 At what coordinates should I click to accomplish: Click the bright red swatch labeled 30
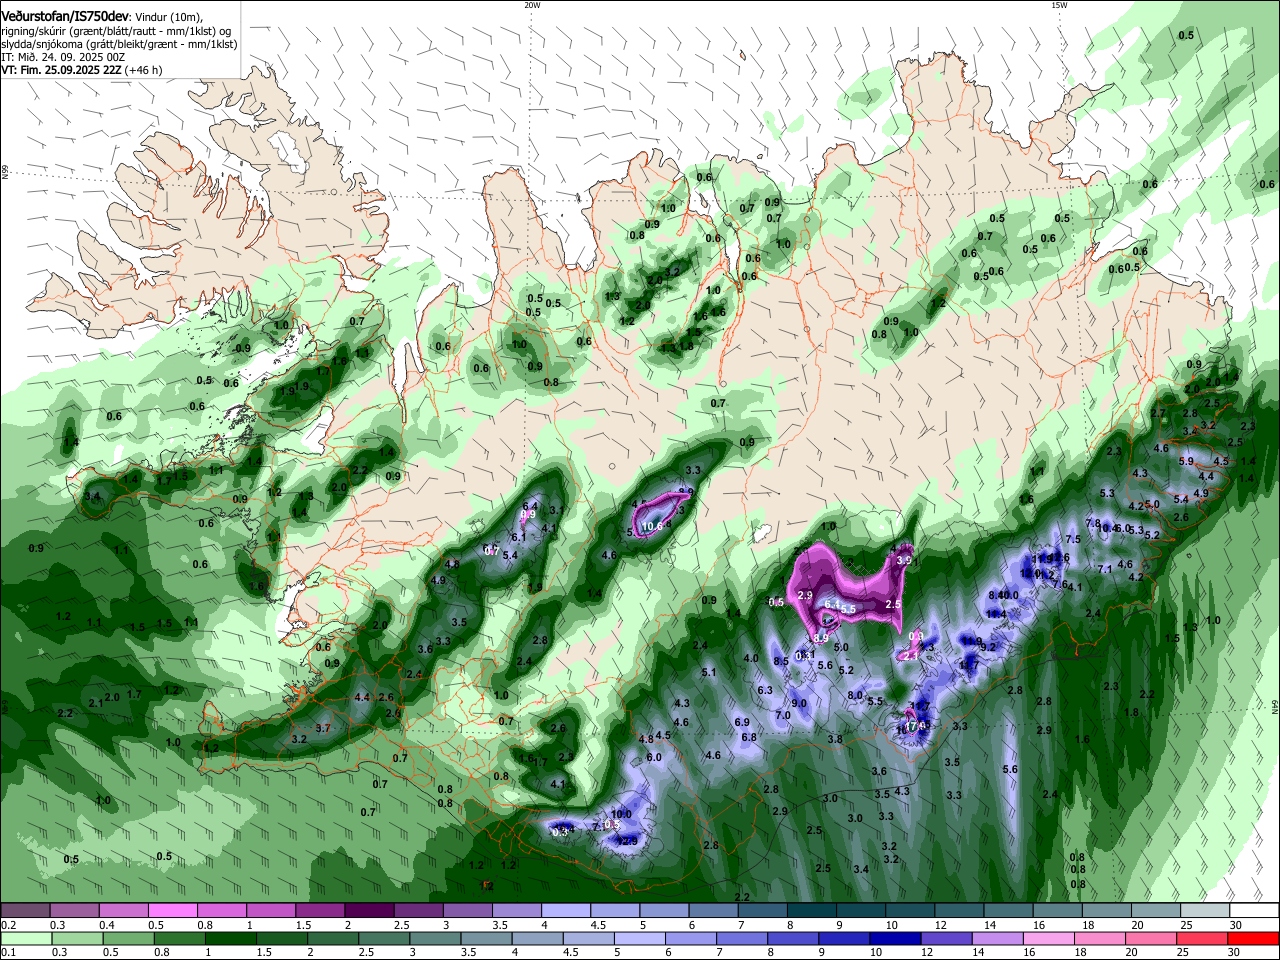point(1255,938)
